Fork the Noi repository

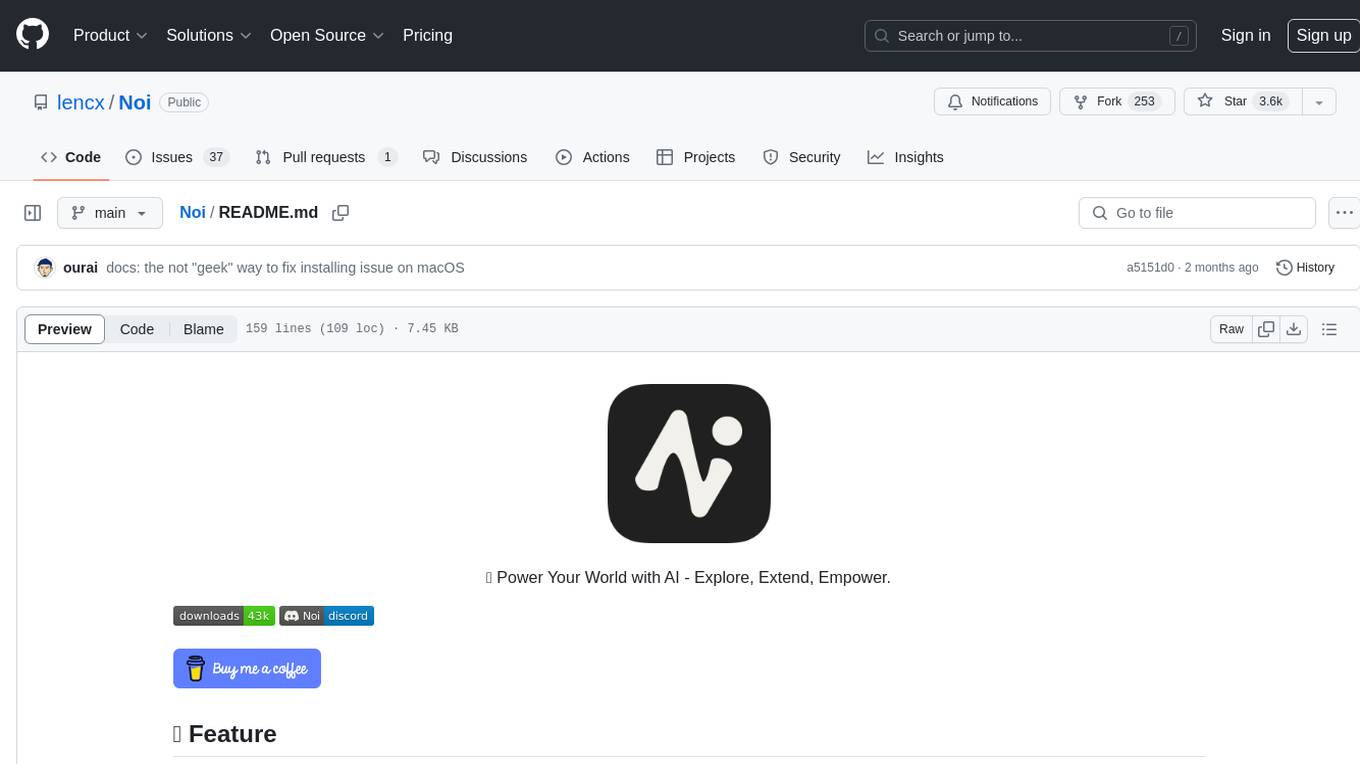click(1115, 101)
